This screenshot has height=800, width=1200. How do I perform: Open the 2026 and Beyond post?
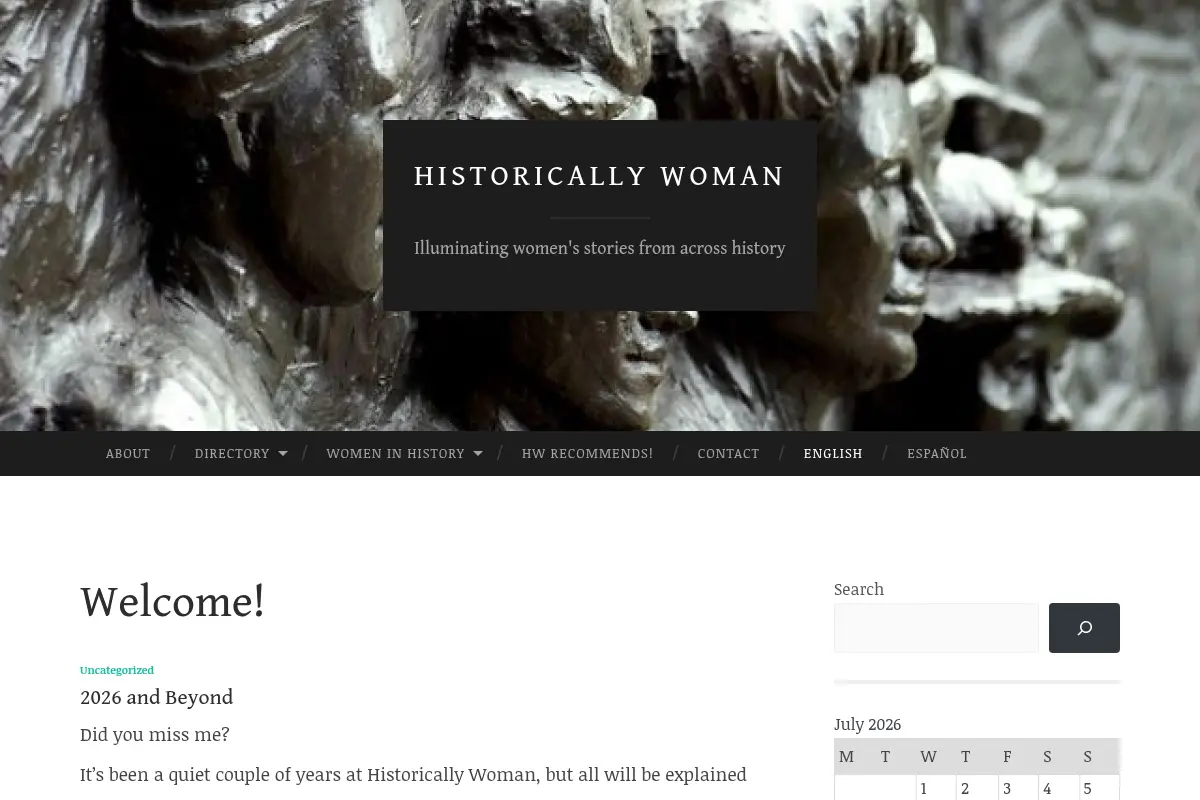point(156,697)
